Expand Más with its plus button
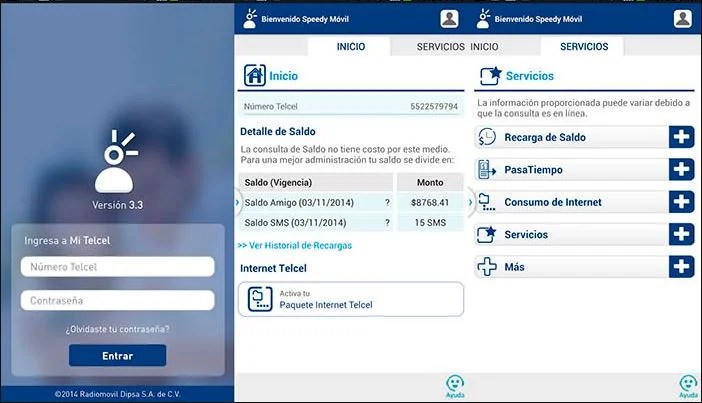Image resolution: width=702 pixels, height=403 pixels. (681, 267)
